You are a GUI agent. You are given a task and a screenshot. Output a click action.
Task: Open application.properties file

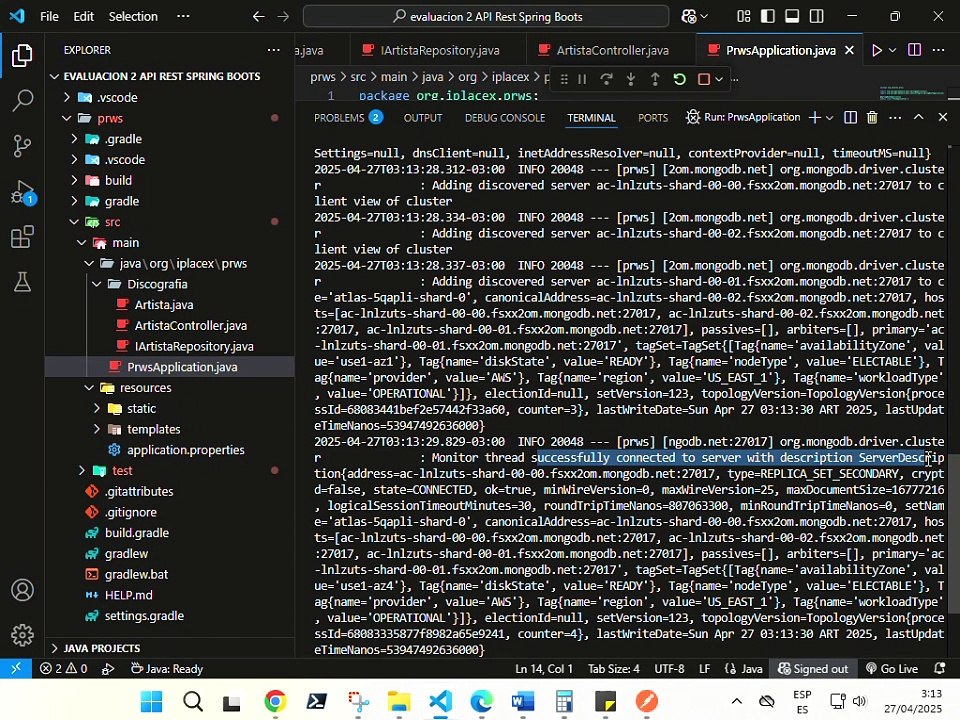[x=170, y=450]
